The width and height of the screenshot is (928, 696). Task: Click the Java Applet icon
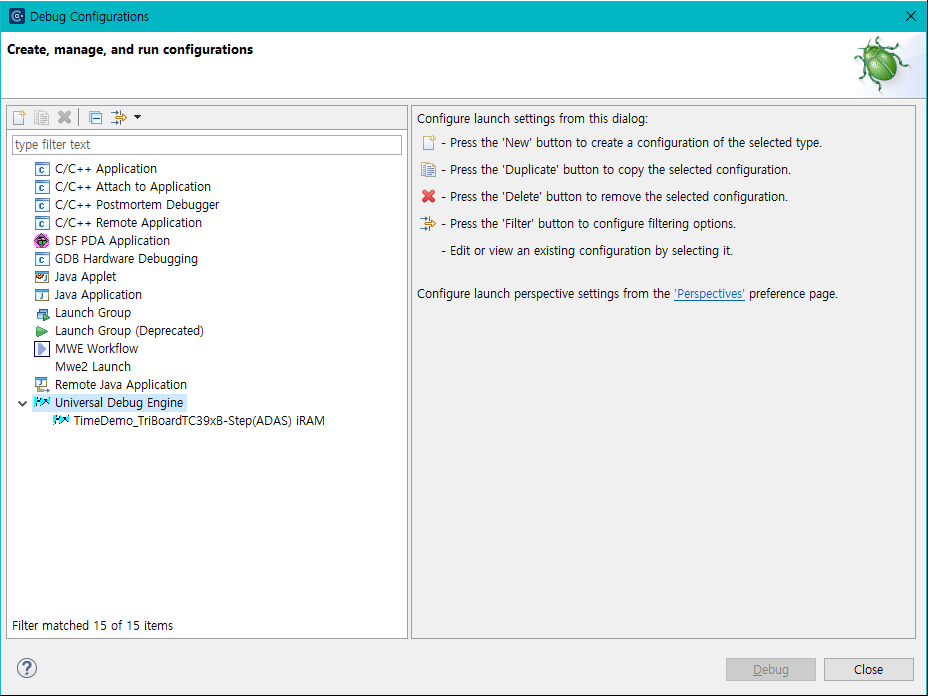click(x=41, y=277)
